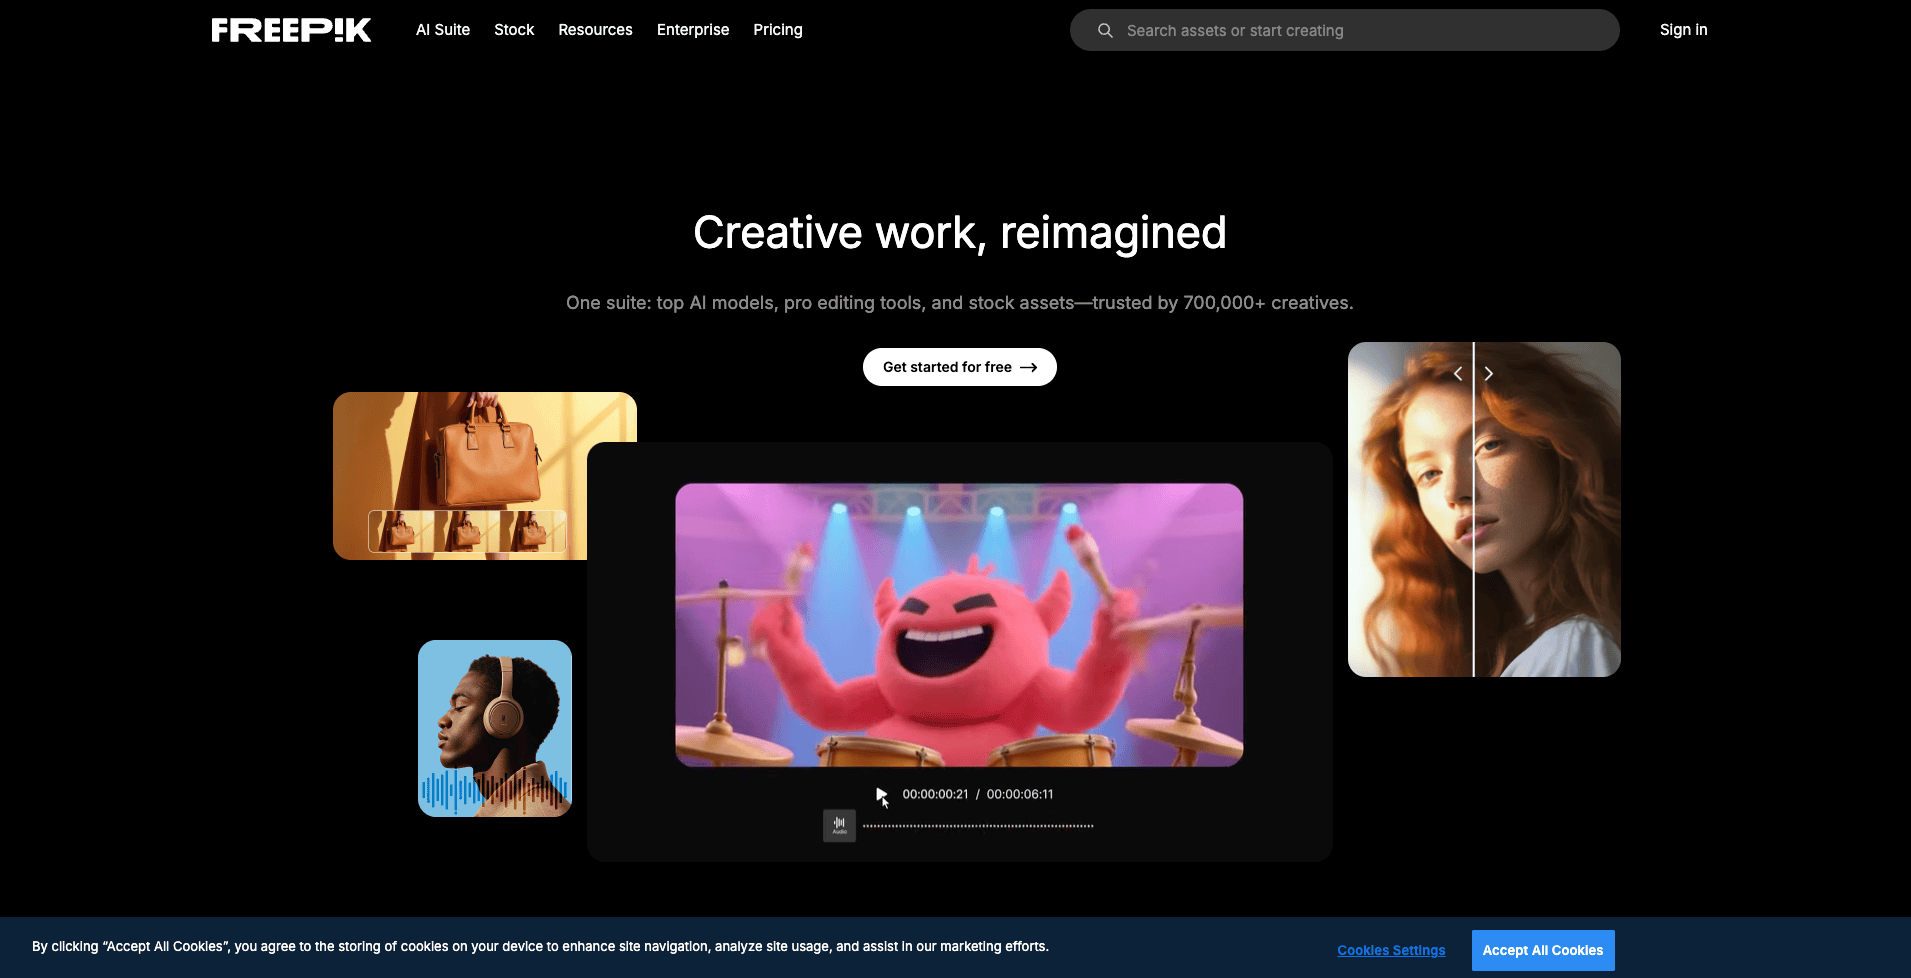Accept all cookies in the banner
This screenshot has width=1911, height=978.
tap(1542, 950)
